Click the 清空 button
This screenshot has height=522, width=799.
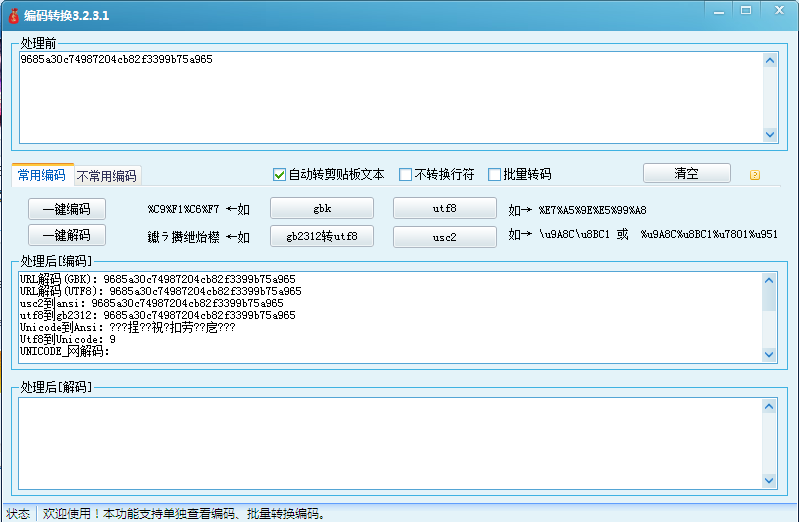click(686, 173)
